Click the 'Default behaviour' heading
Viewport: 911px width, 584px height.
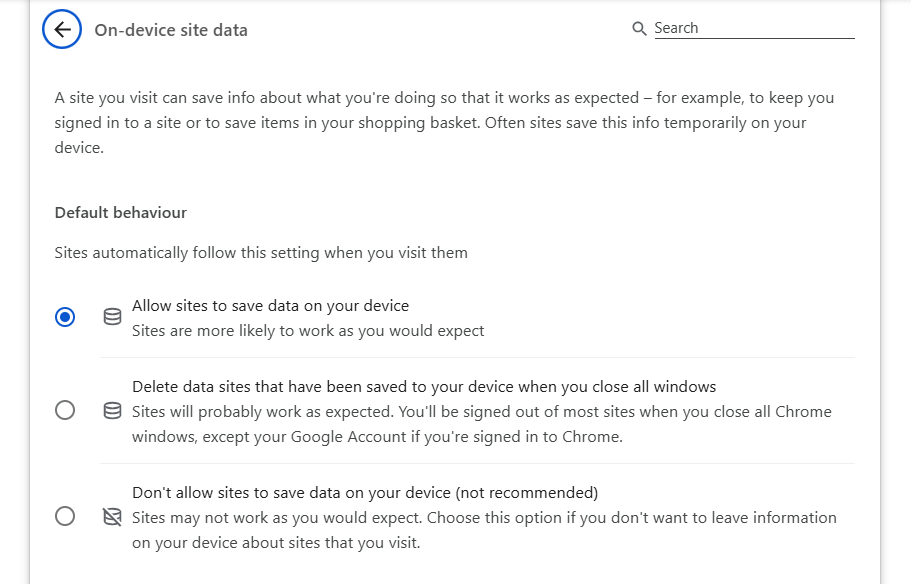pyautogui.click(x=121, y=213)
